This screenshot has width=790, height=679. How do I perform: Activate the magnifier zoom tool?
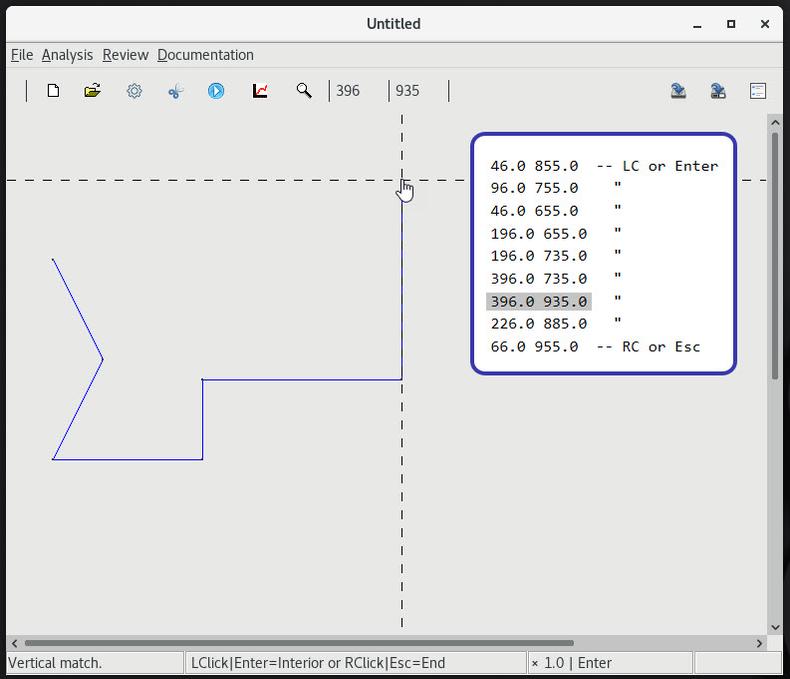304,91
